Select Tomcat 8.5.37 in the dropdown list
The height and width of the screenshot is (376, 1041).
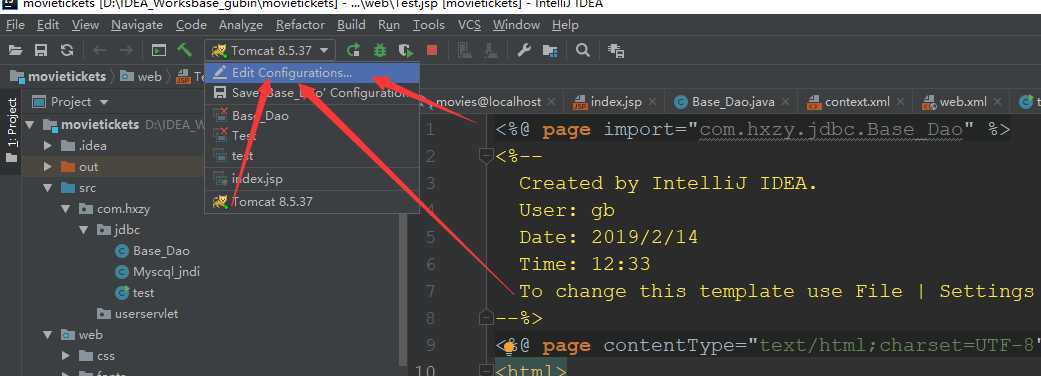(313, 201)
